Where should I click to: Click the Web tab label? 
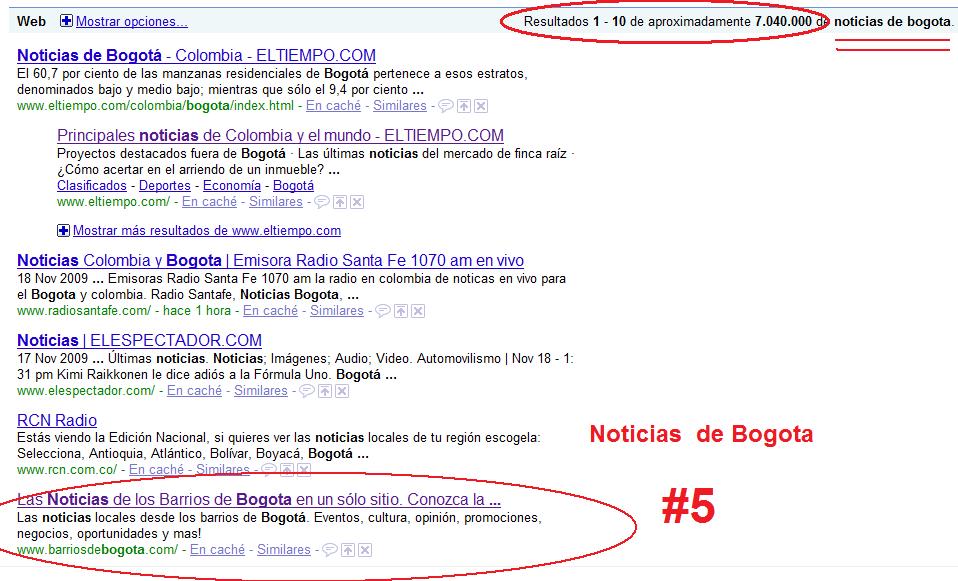31,21
